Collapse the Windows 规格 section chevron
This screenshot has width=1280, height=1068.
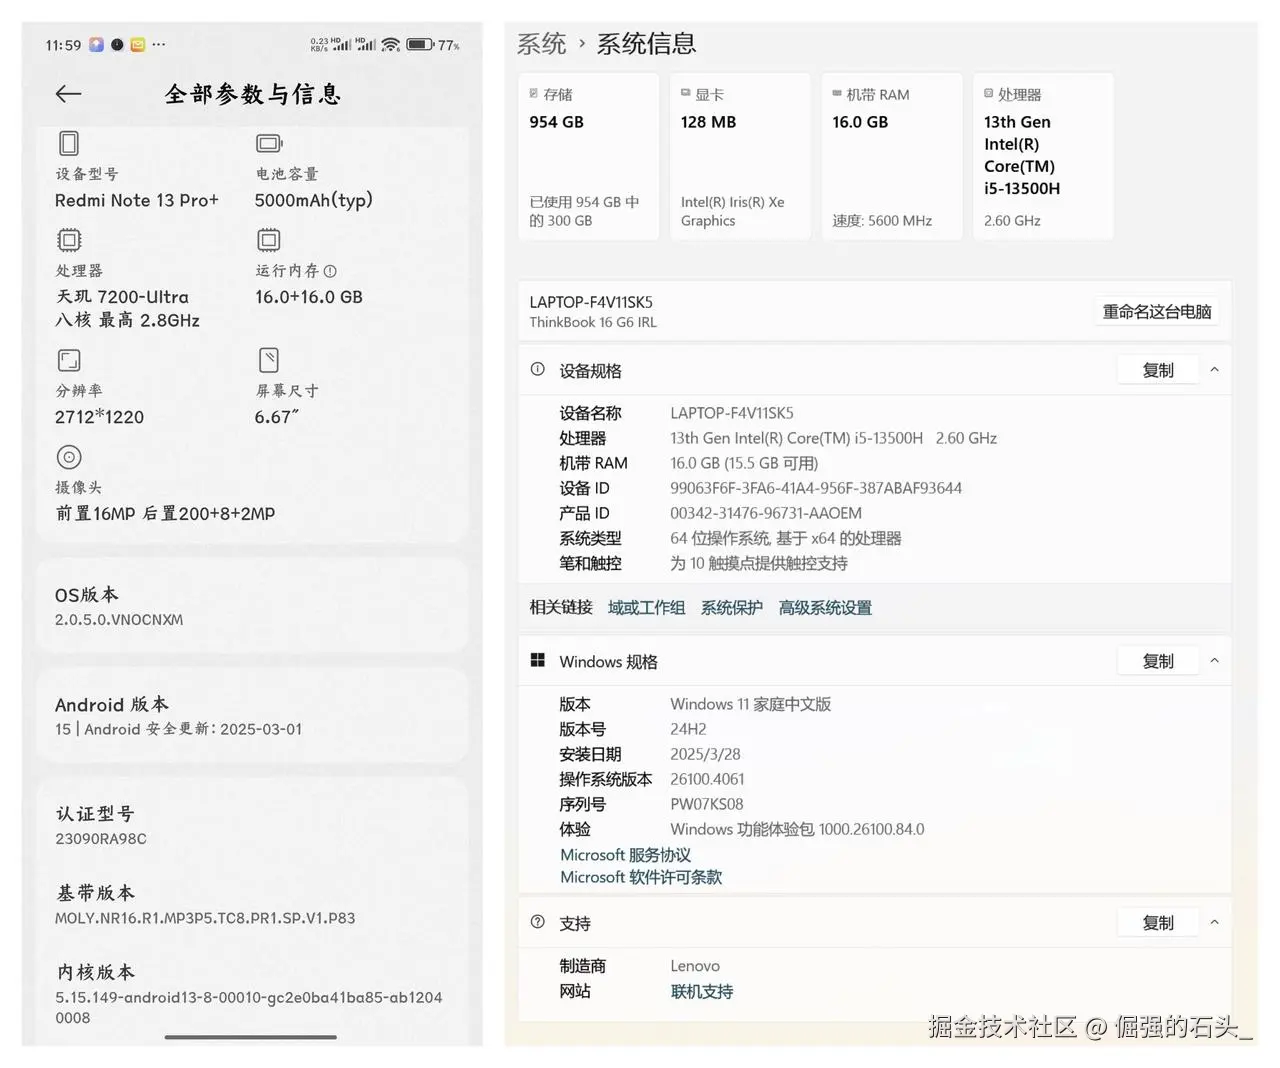pos(1214,660)
